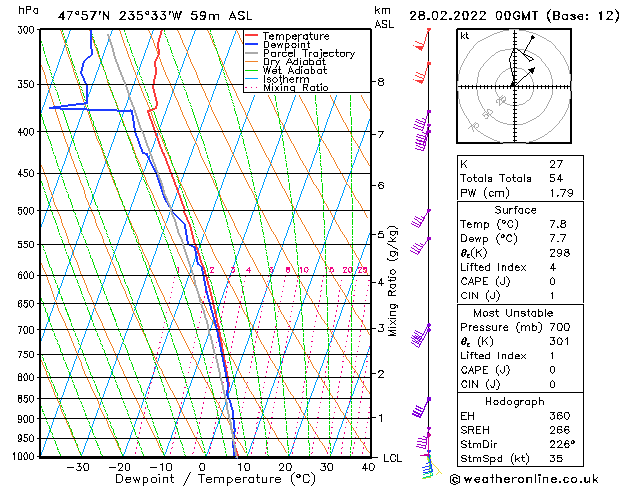Click the "Surface" section heading

[515, 210]
